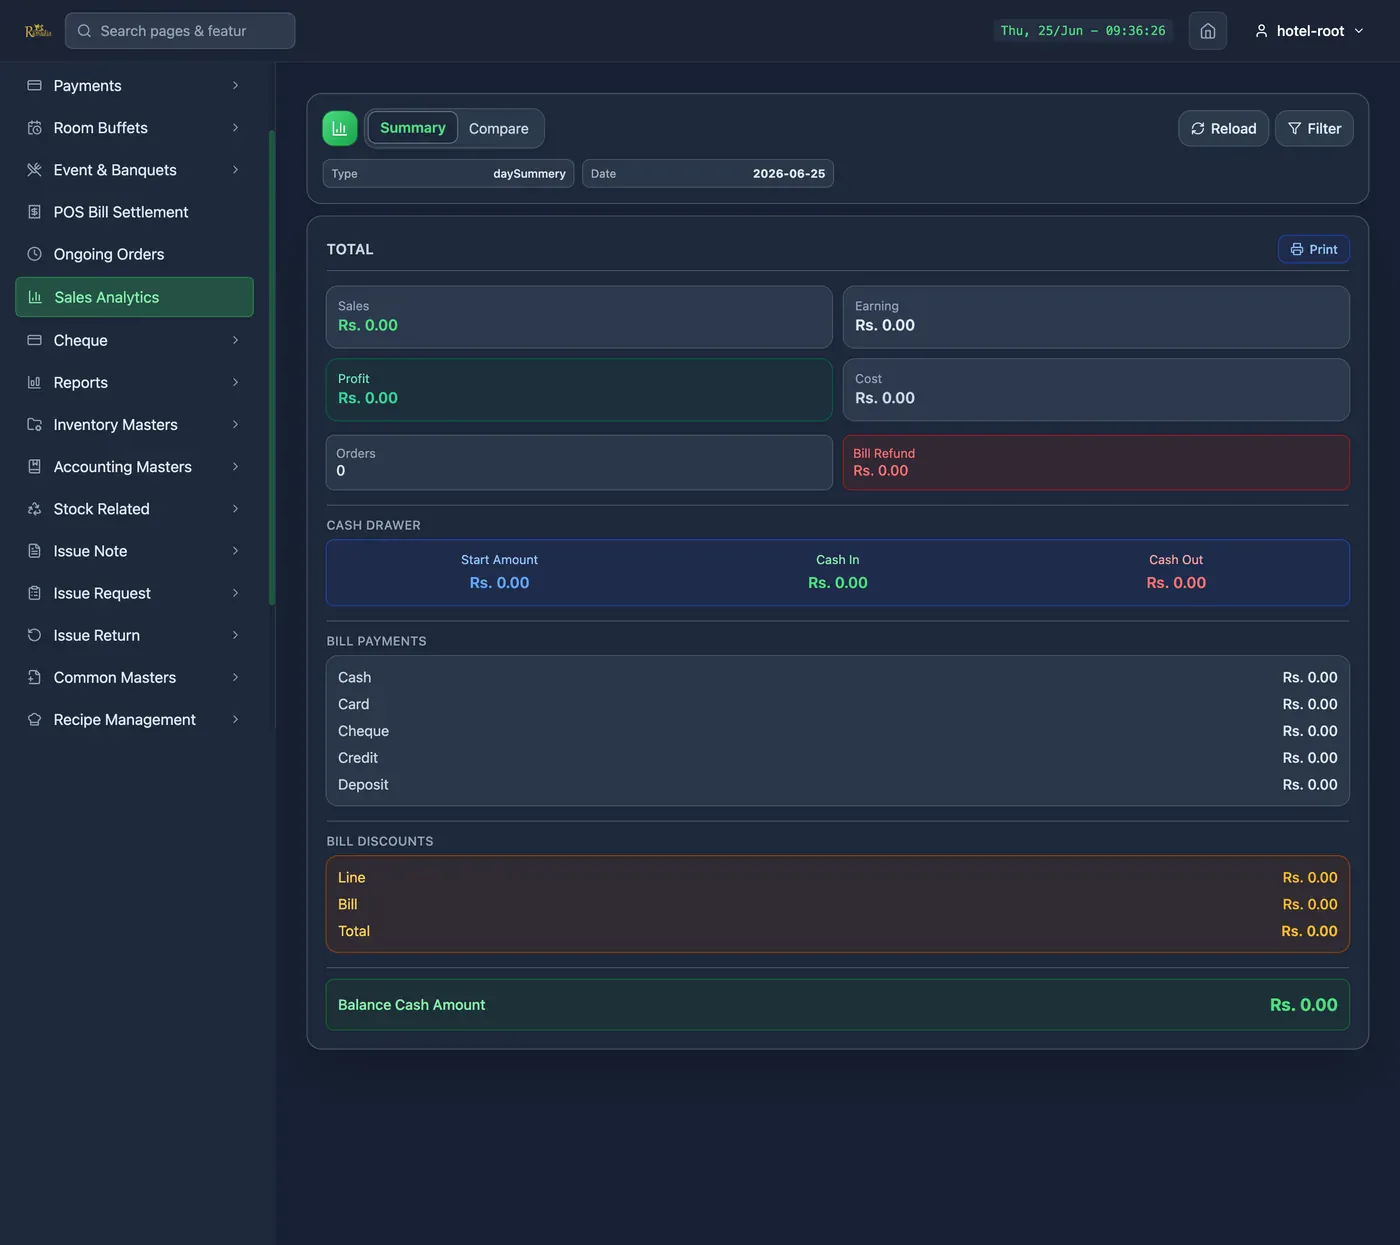Expand the Reports submenu chevron
This screenshot has height=1245, width=1400.
pos(235,382)
